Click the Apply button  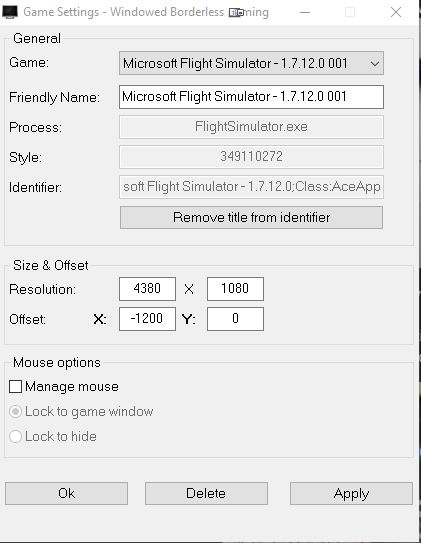tap(351, 493)
